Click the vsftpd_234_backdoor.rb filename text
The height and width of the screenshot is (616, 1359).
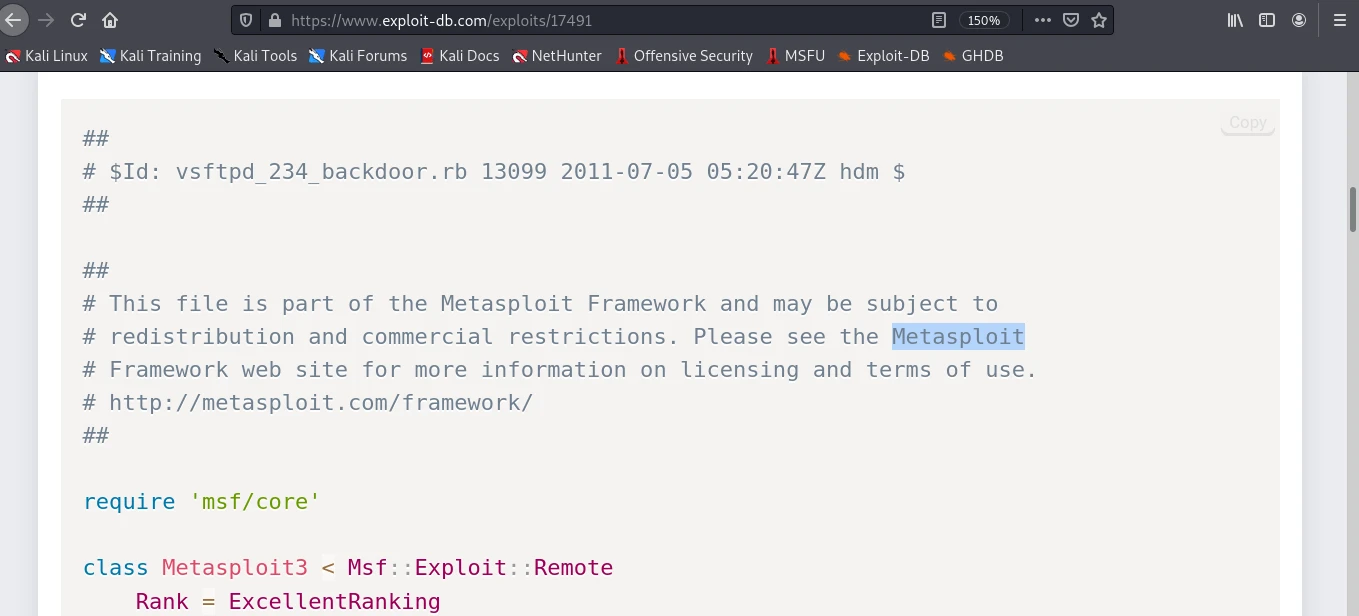pyautogui.click(x=321, y=172)
